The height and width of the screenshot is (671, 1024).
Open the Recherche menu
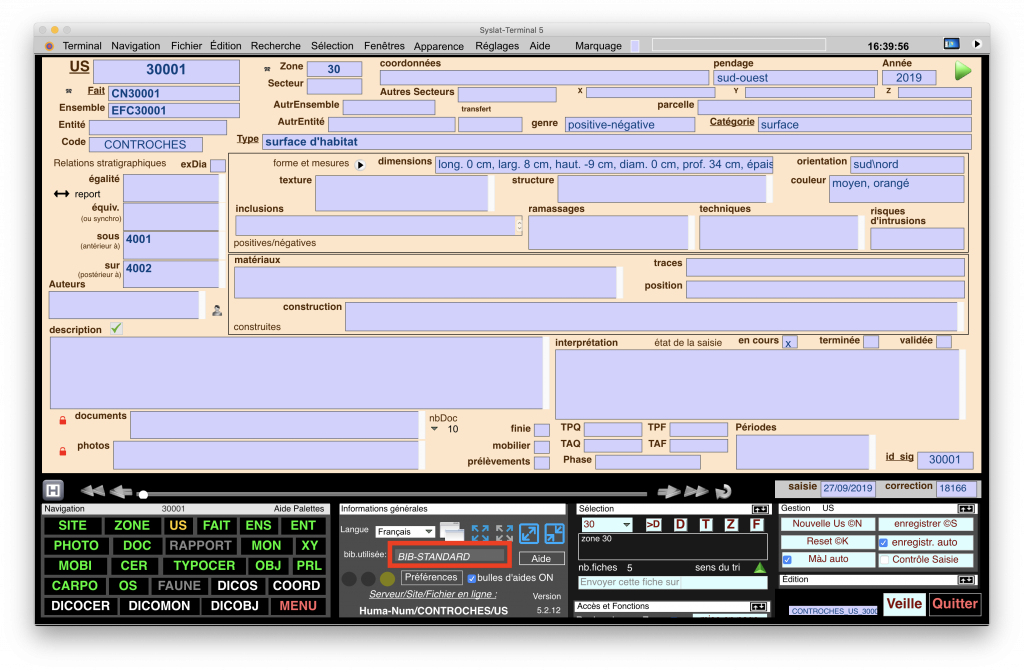point(276,46)
